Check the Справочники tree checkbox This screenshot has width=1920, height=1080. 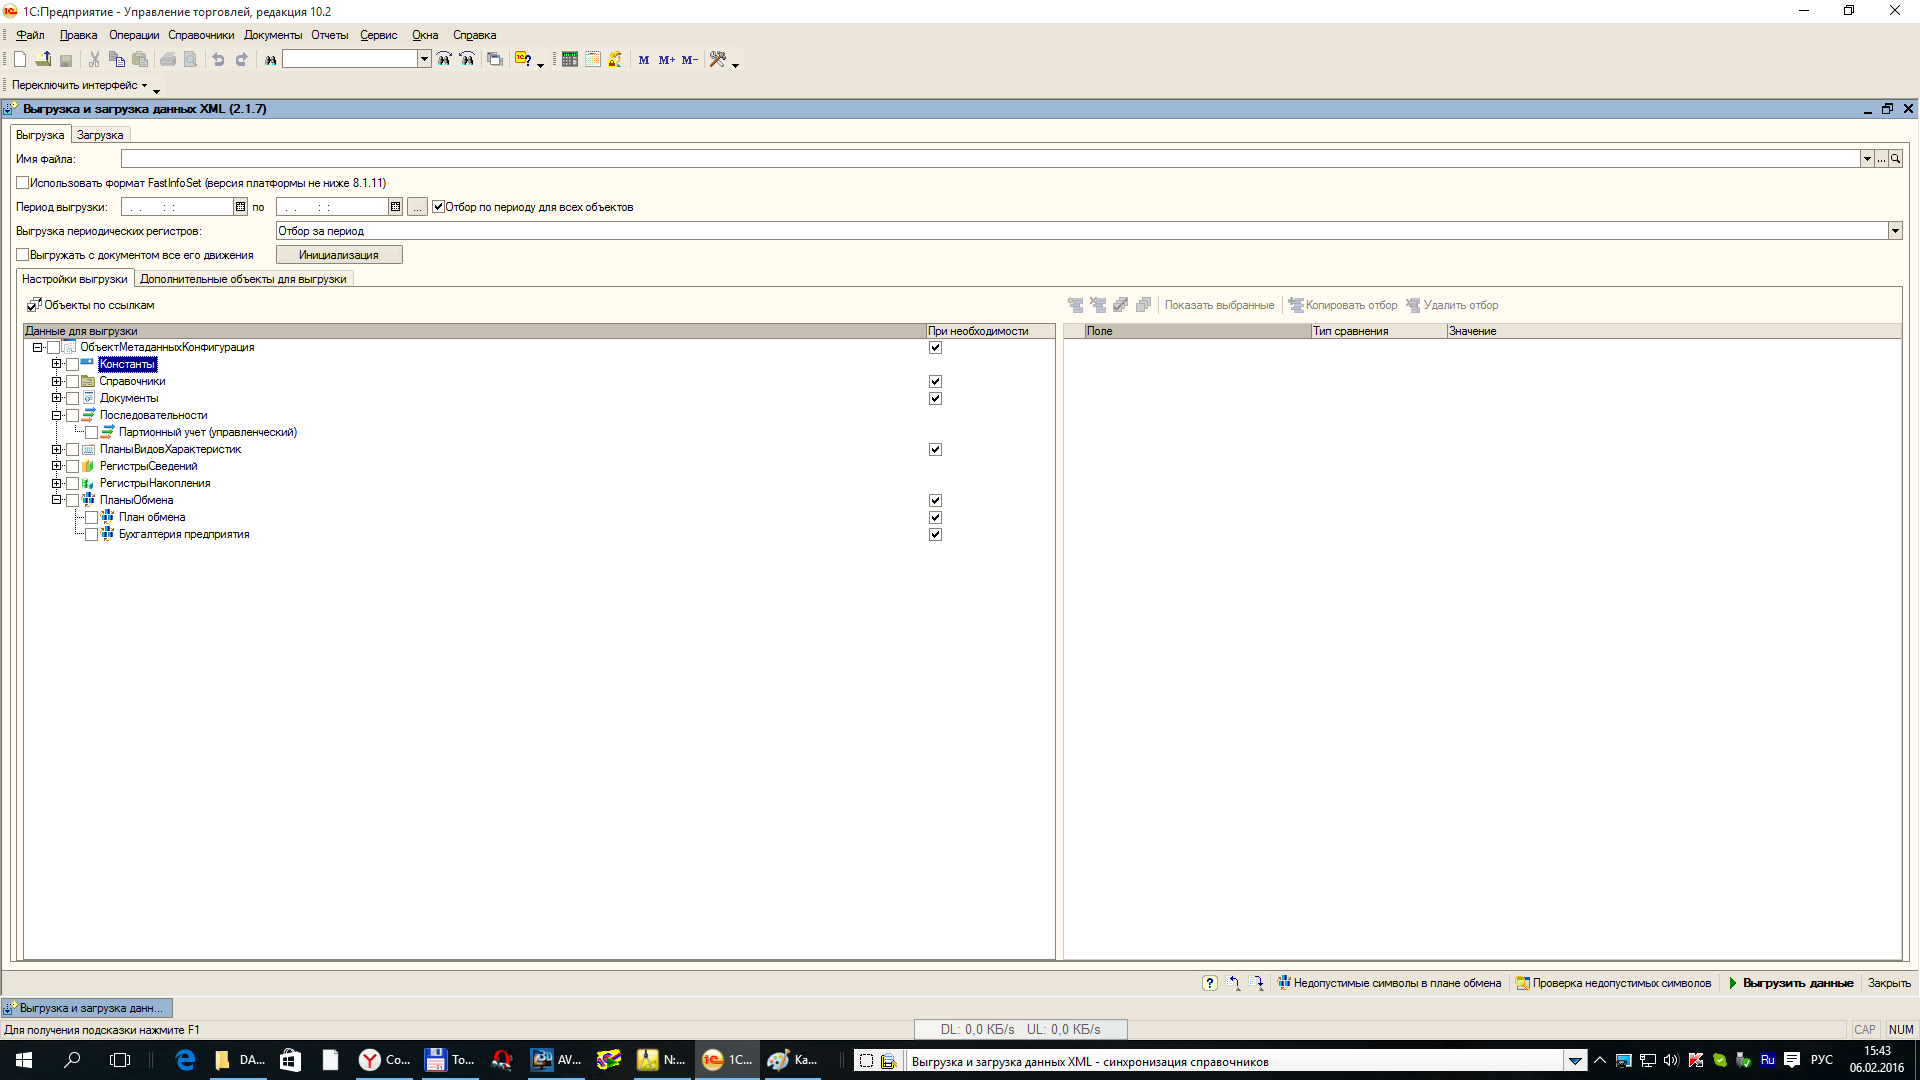tap(72, 381)
